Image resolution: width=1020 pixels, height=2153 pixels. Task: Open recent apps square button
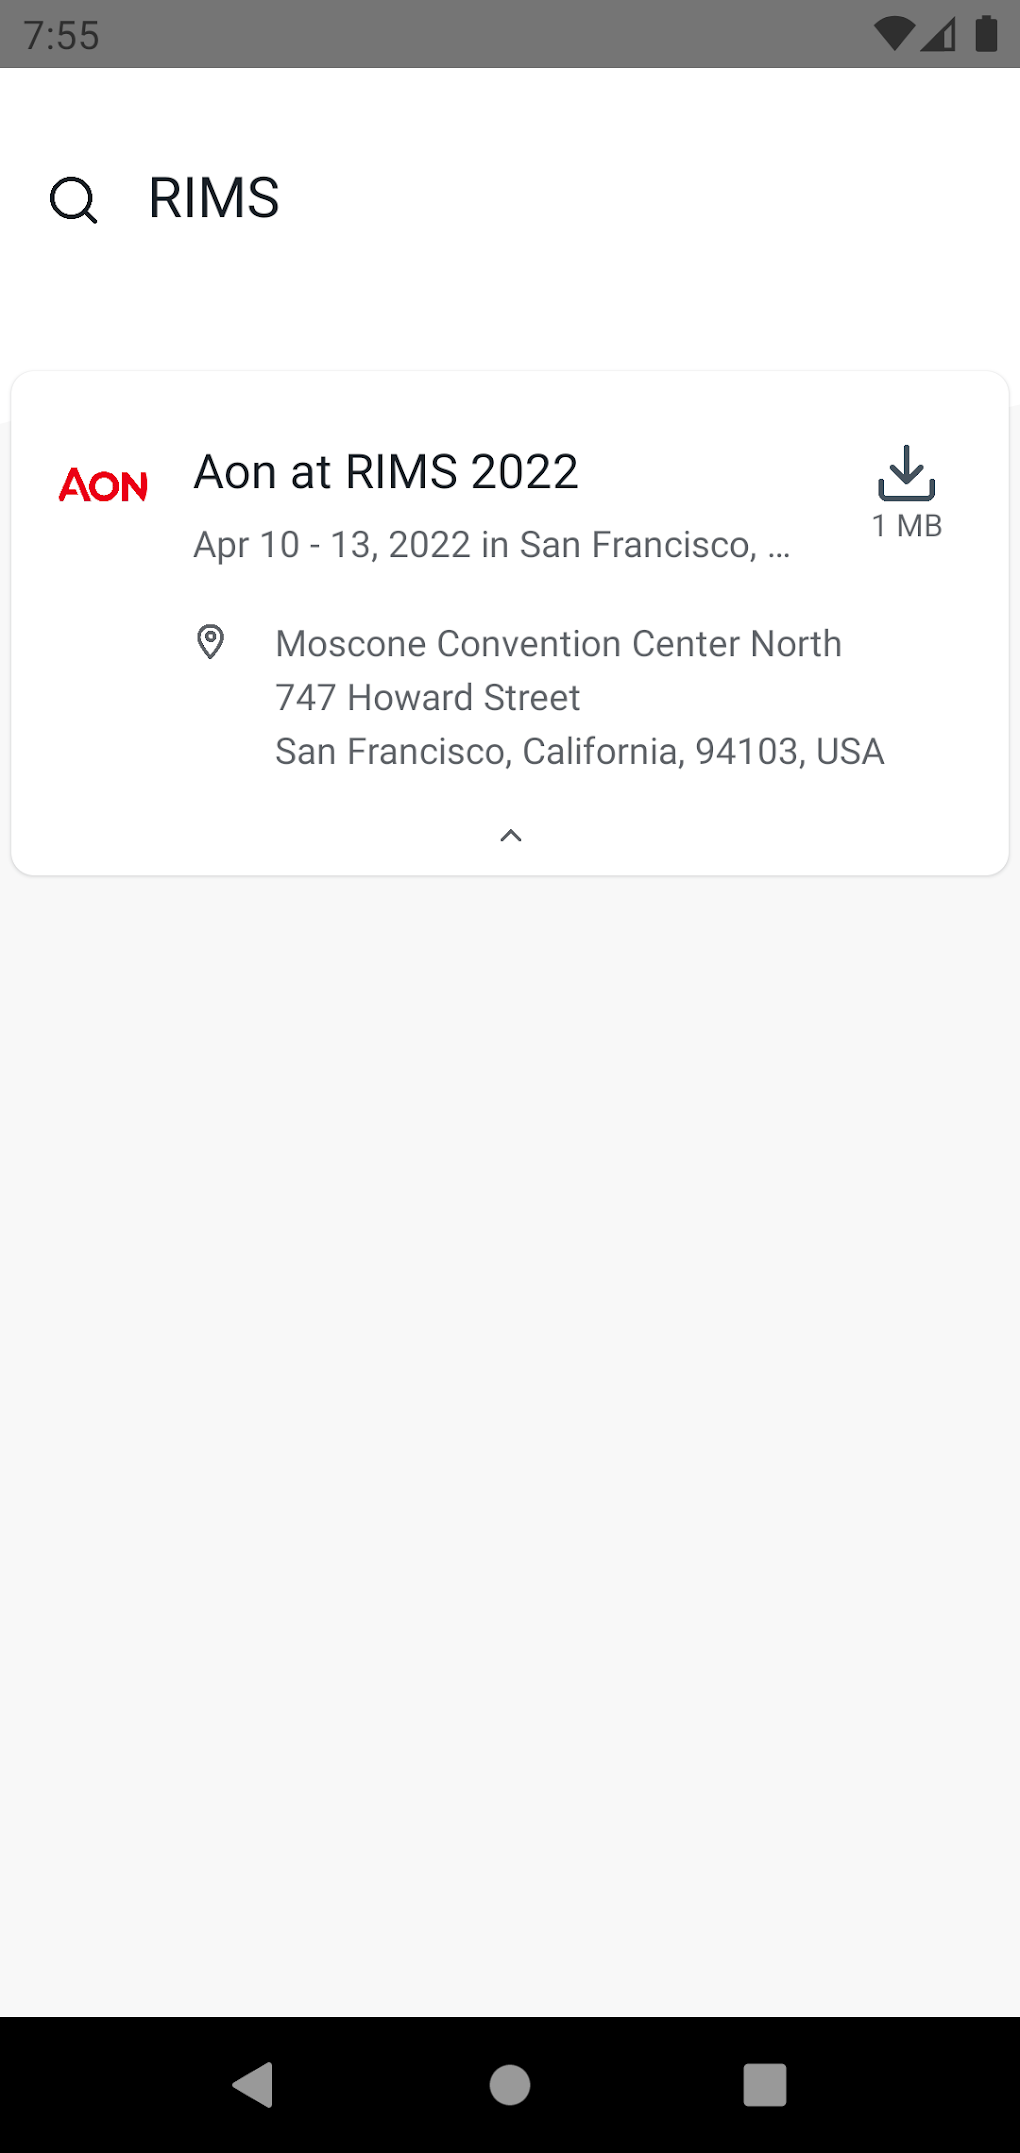pyautogui.click(x=764, y=2085)
